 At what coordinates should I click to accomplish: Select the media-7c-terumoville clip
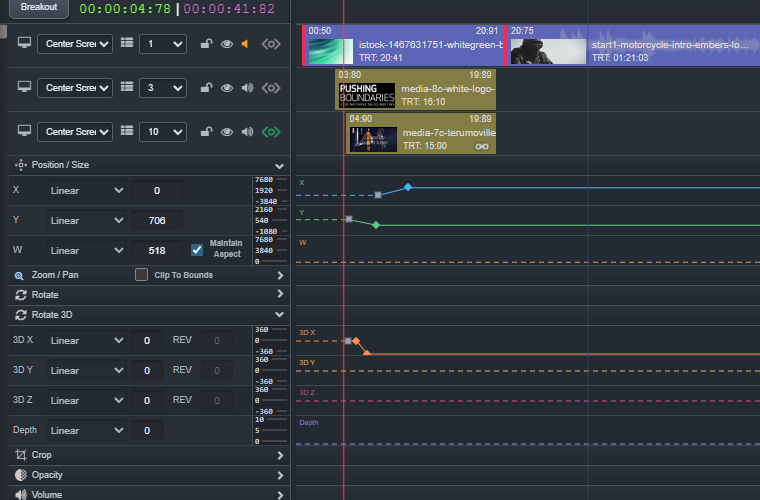[421, 134]
